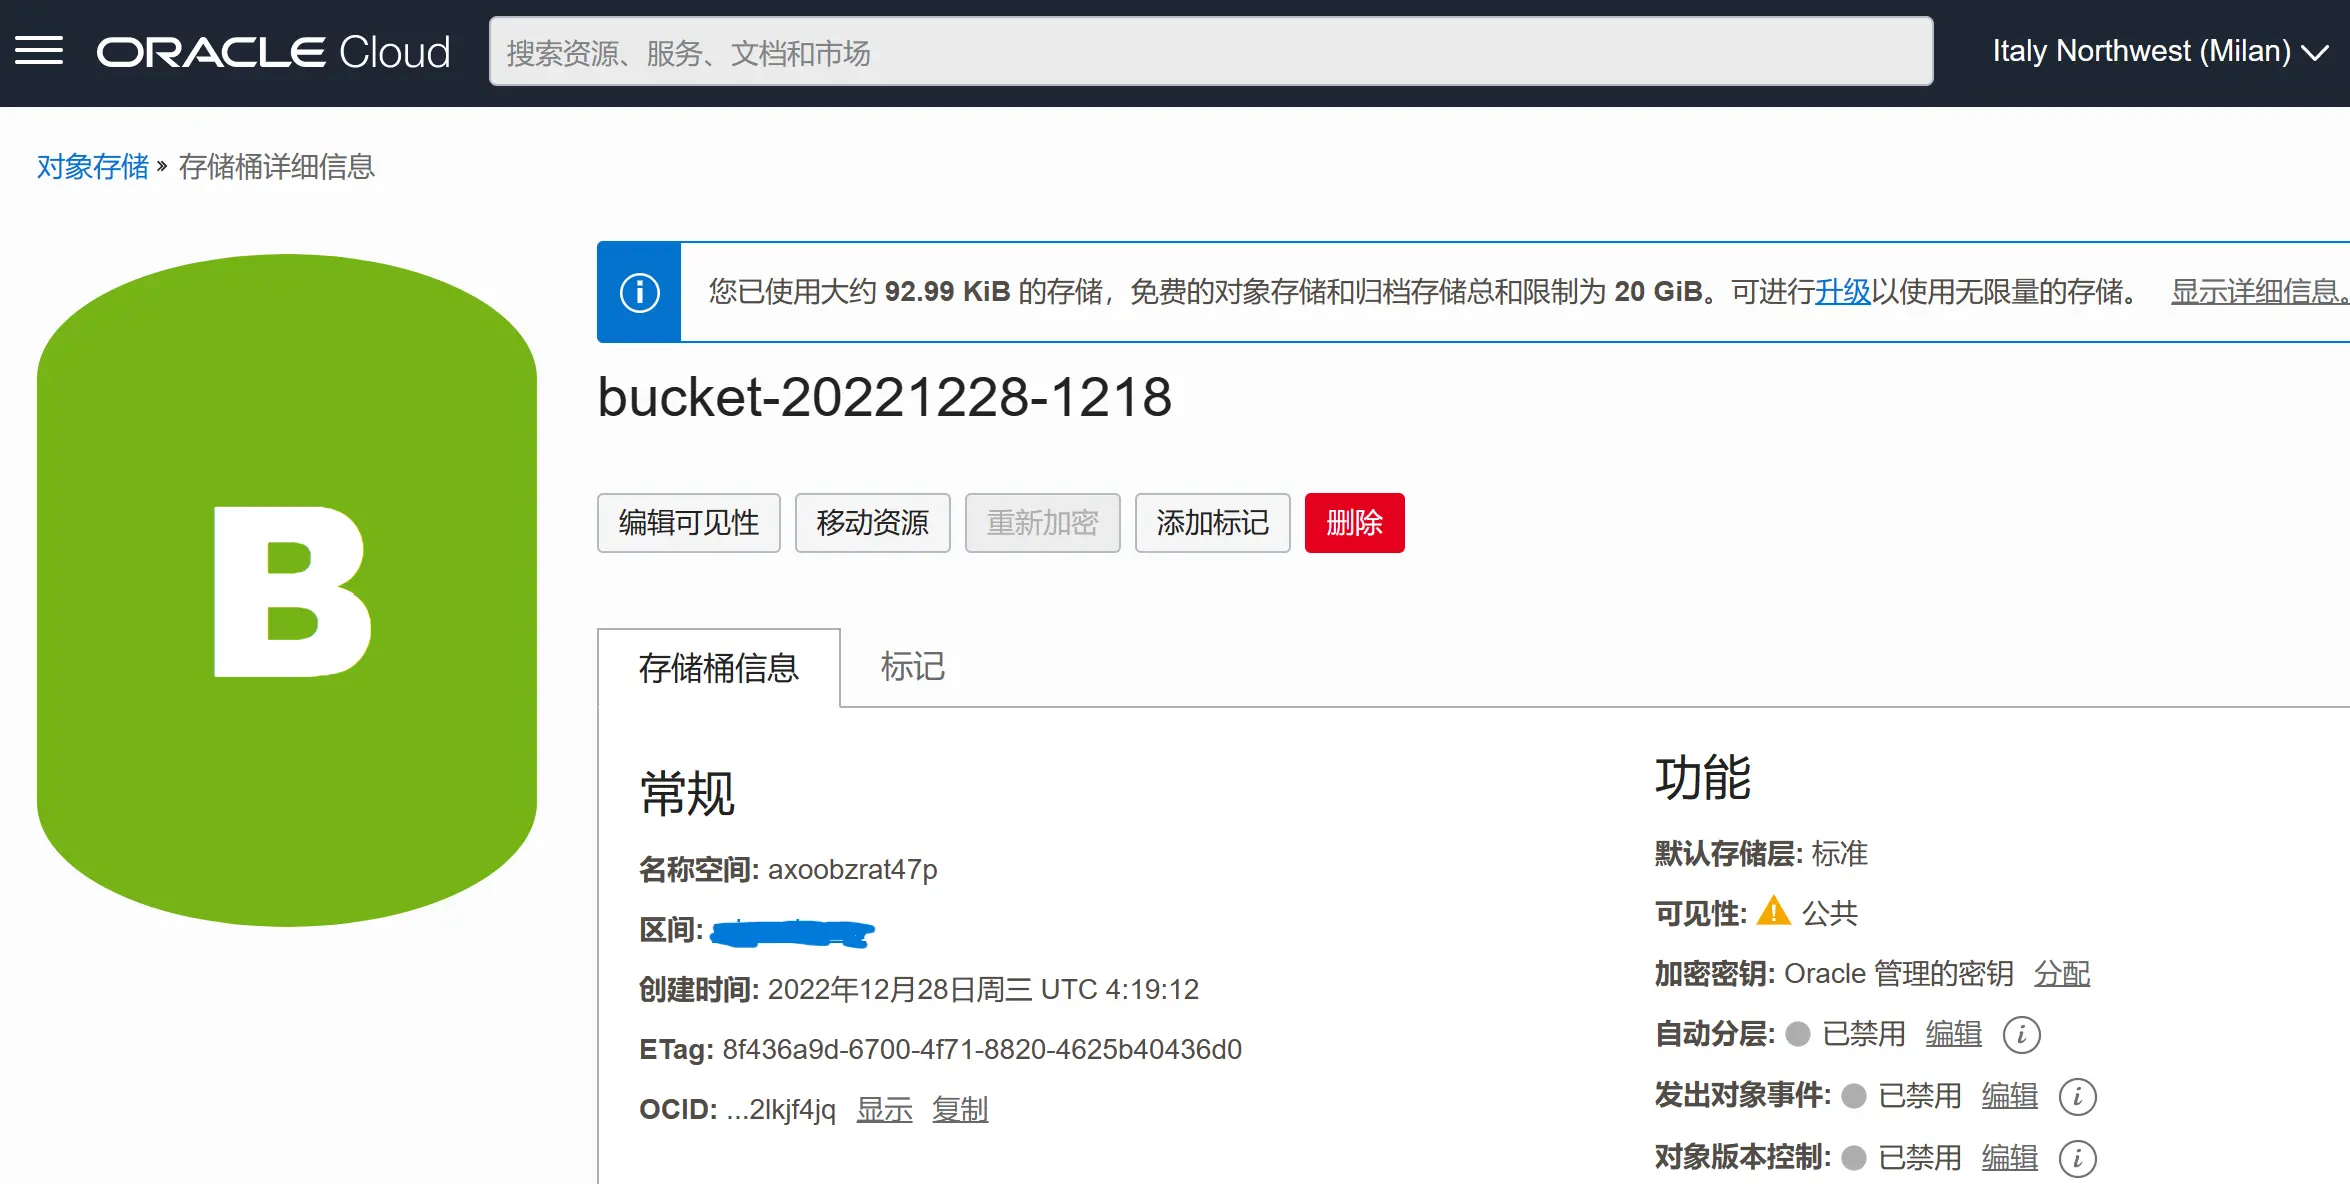Click the creation time 2022年12月28日周三 UTC 4:19:12

click(983, 989)
